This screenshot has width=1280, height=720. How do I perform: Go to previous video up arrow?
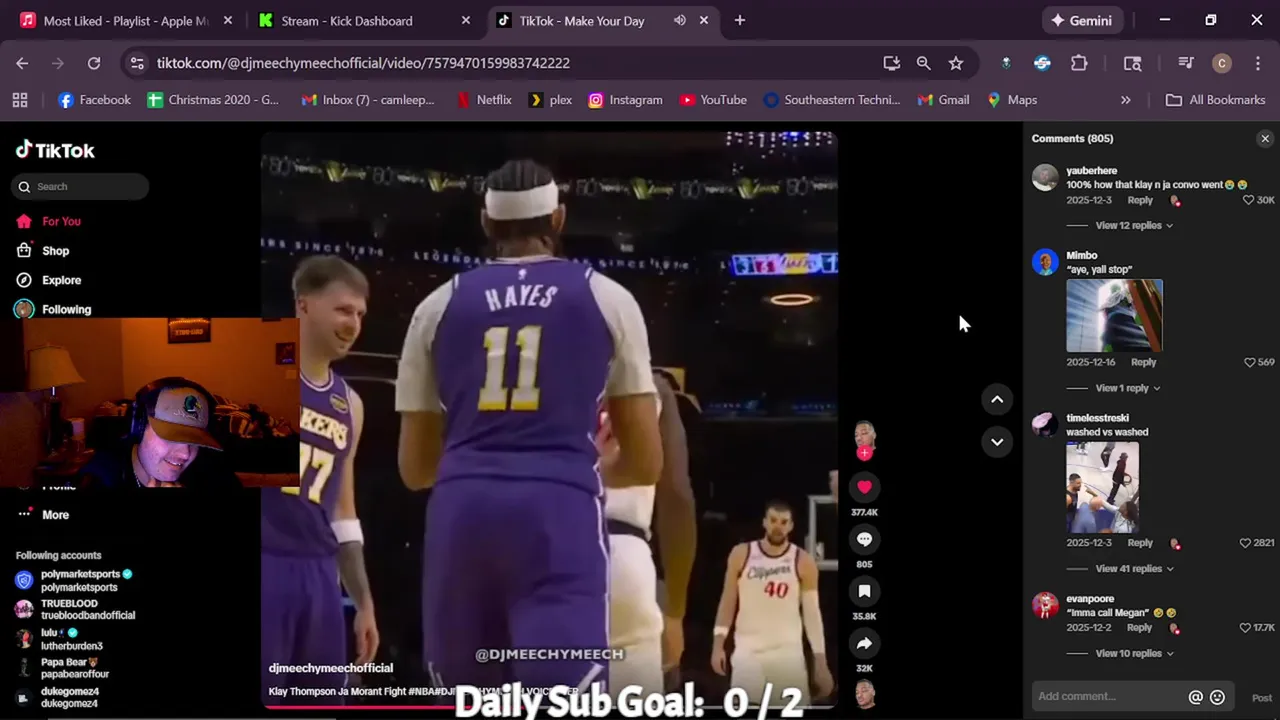coord(997,399)
